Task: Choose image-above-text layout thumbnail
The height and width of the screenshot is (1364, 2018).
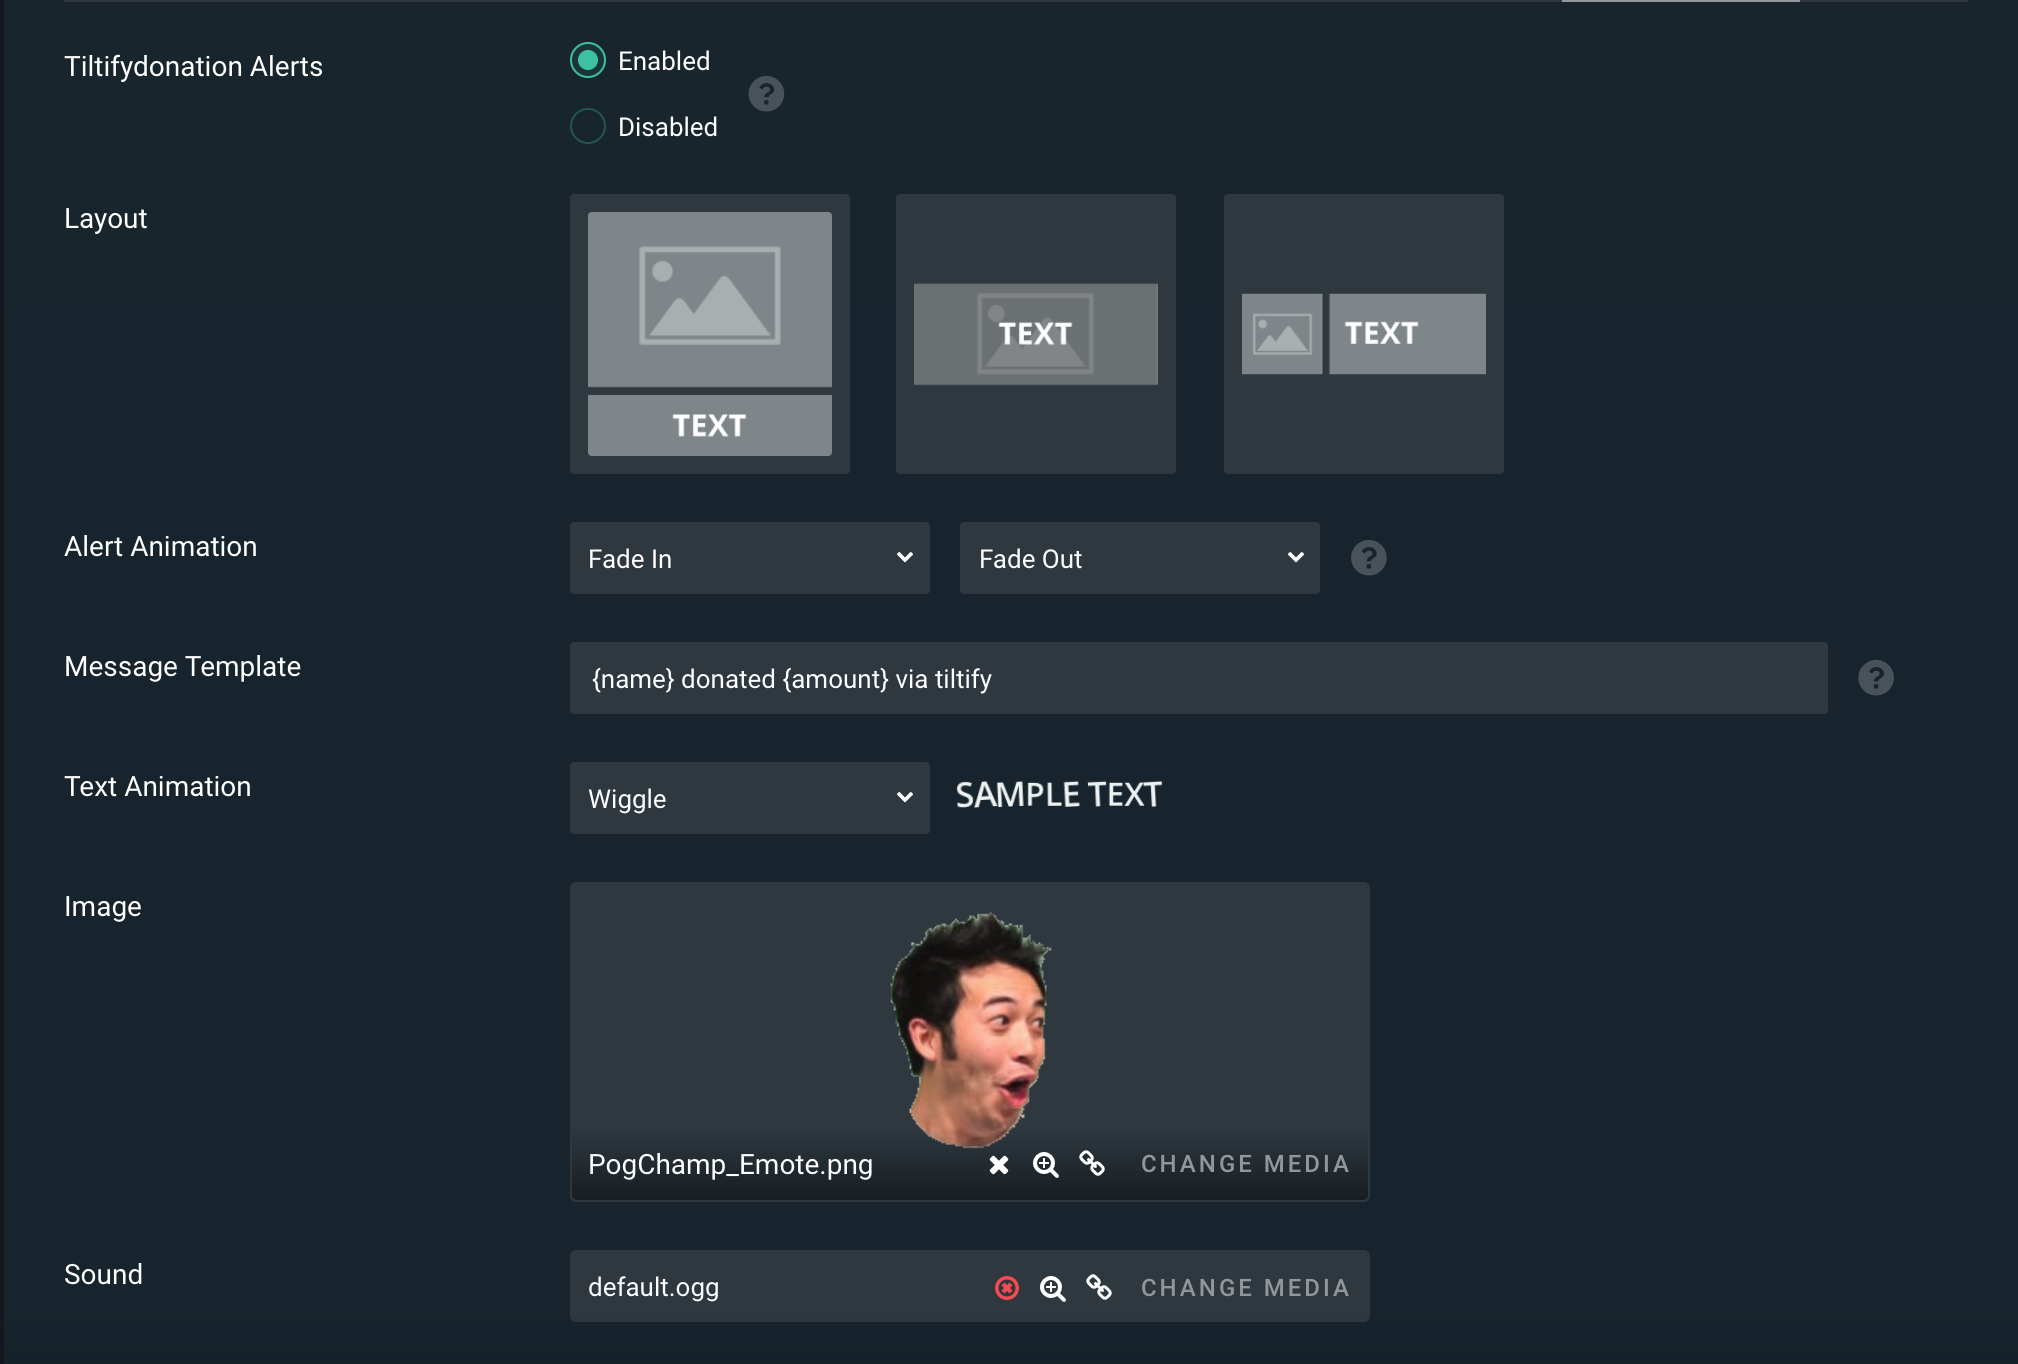Action: click(x=710, y=334)
